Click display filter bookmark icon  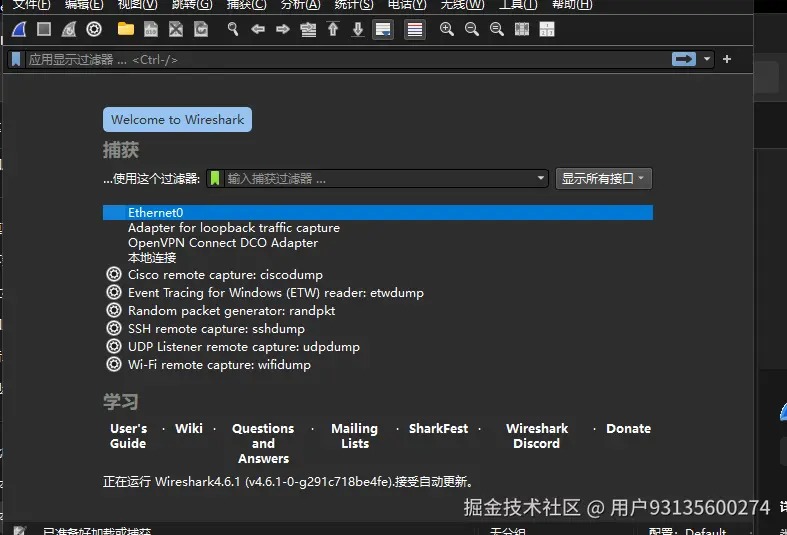click(16, 59)
